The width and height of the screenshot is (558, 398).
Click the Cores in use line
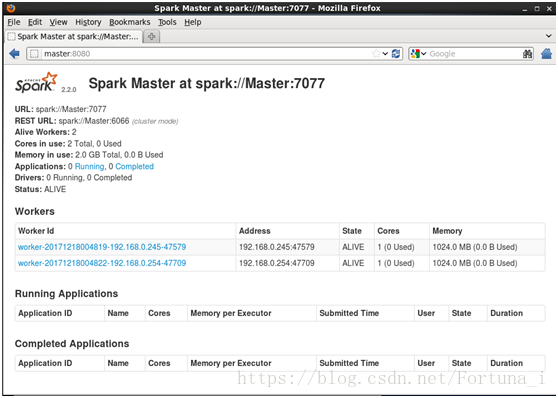pos(68,143)
